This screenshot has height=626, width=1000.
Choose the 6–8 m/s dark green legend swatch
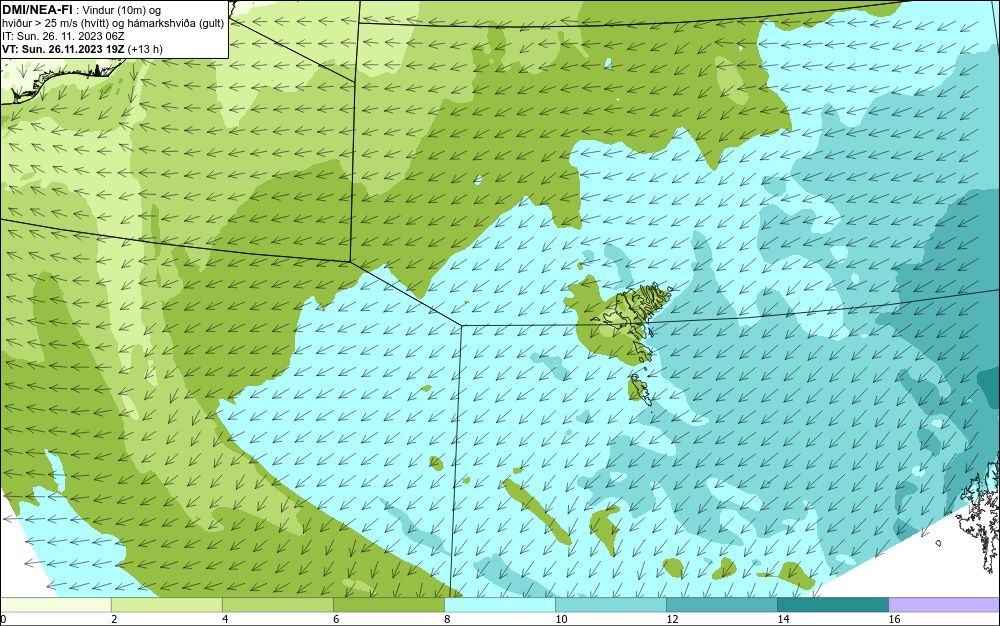(388, 604)
